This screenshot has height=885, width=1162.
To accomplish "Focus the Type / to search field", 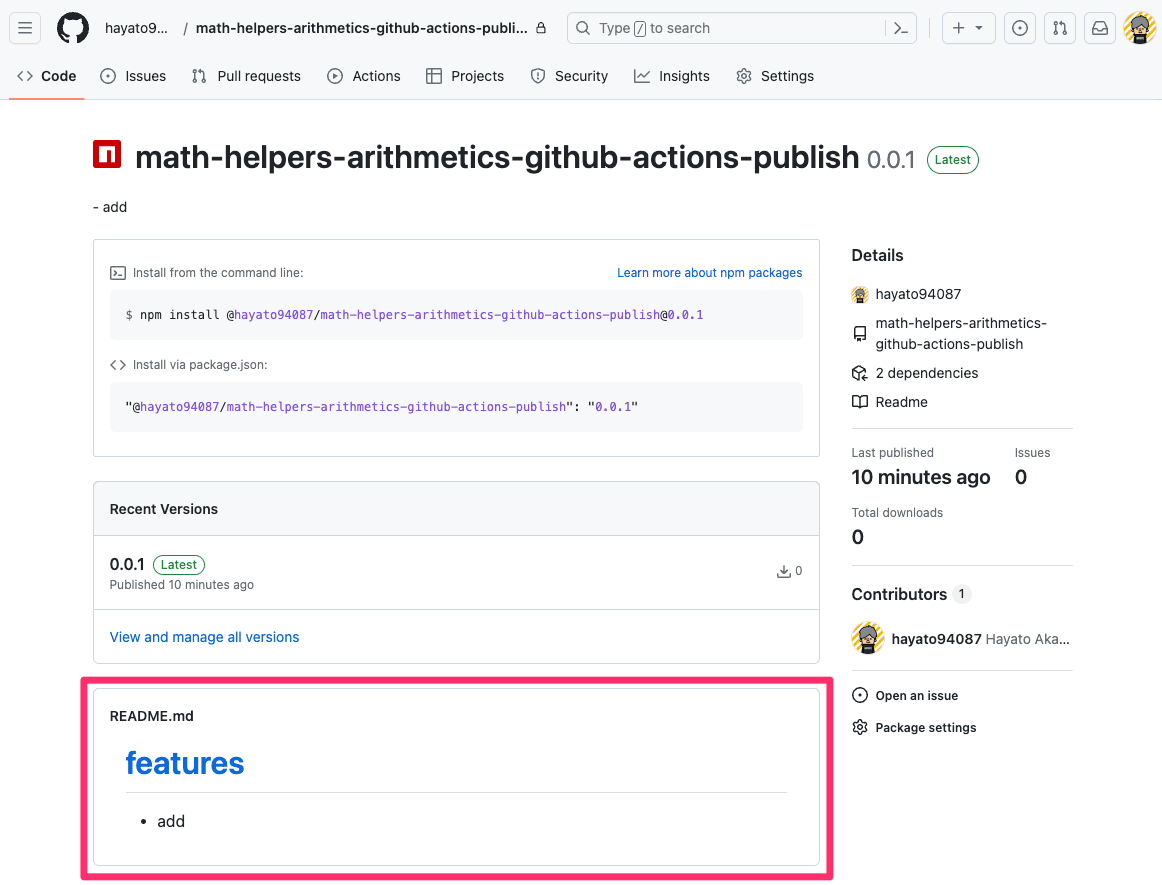I will [741, 28].
